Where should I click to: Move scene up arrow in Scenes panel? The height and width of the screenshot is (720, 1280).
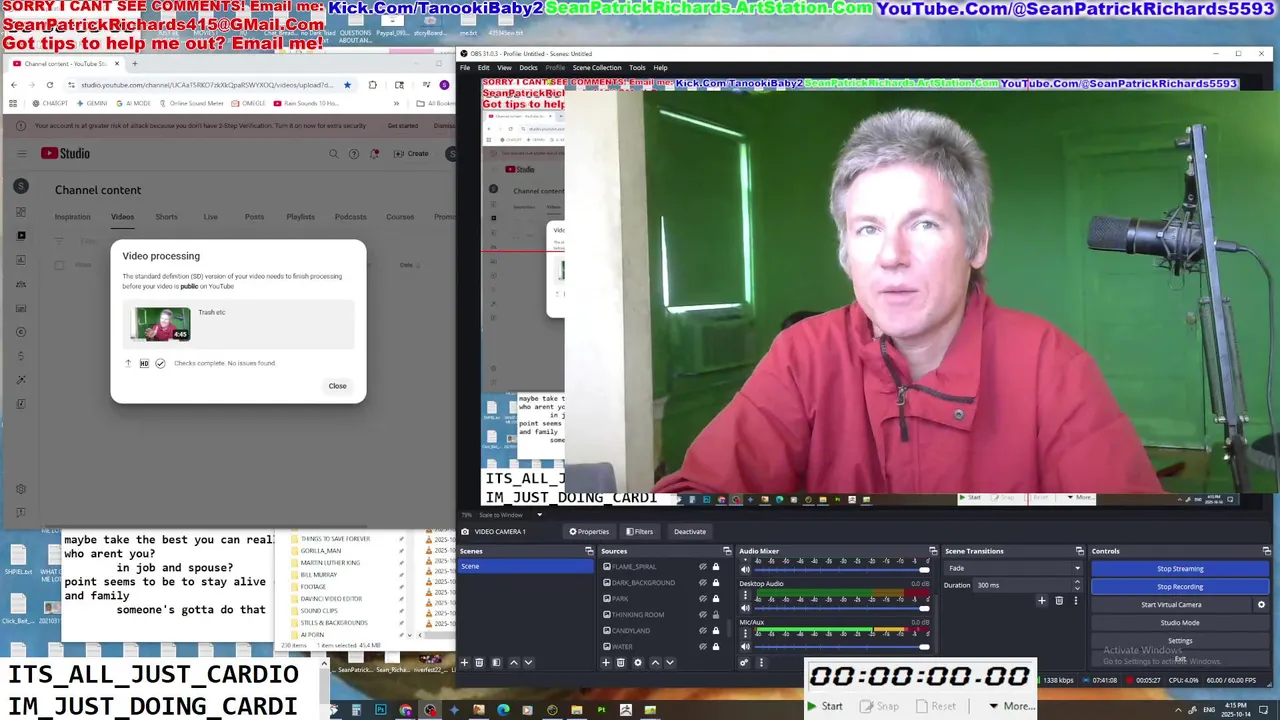[514, 662]
